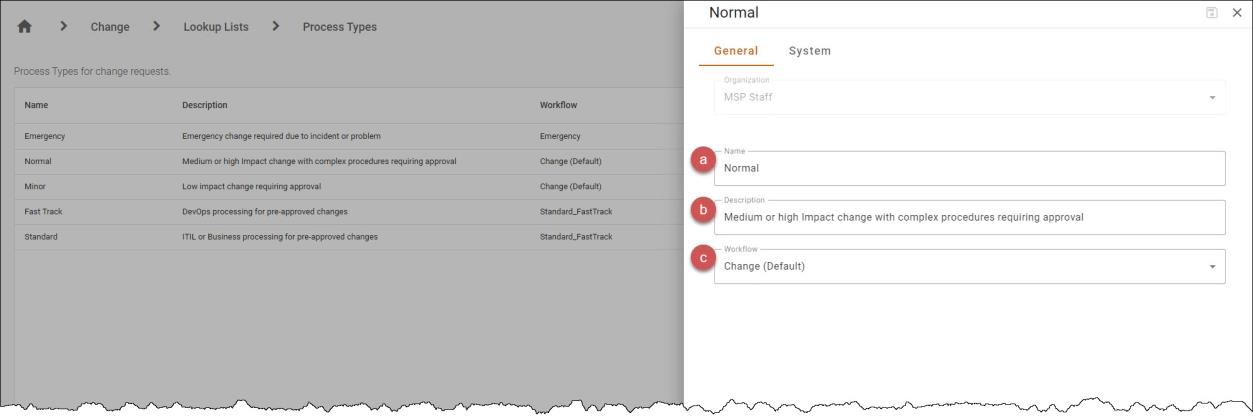
Task: Expand the Organization dropdown arrow
Action: point(1213,98)
